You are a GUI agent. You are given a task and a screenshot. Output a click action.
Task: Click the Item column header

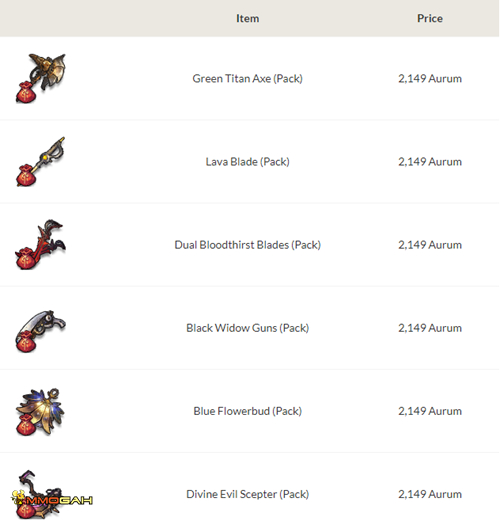click(248, 18)
